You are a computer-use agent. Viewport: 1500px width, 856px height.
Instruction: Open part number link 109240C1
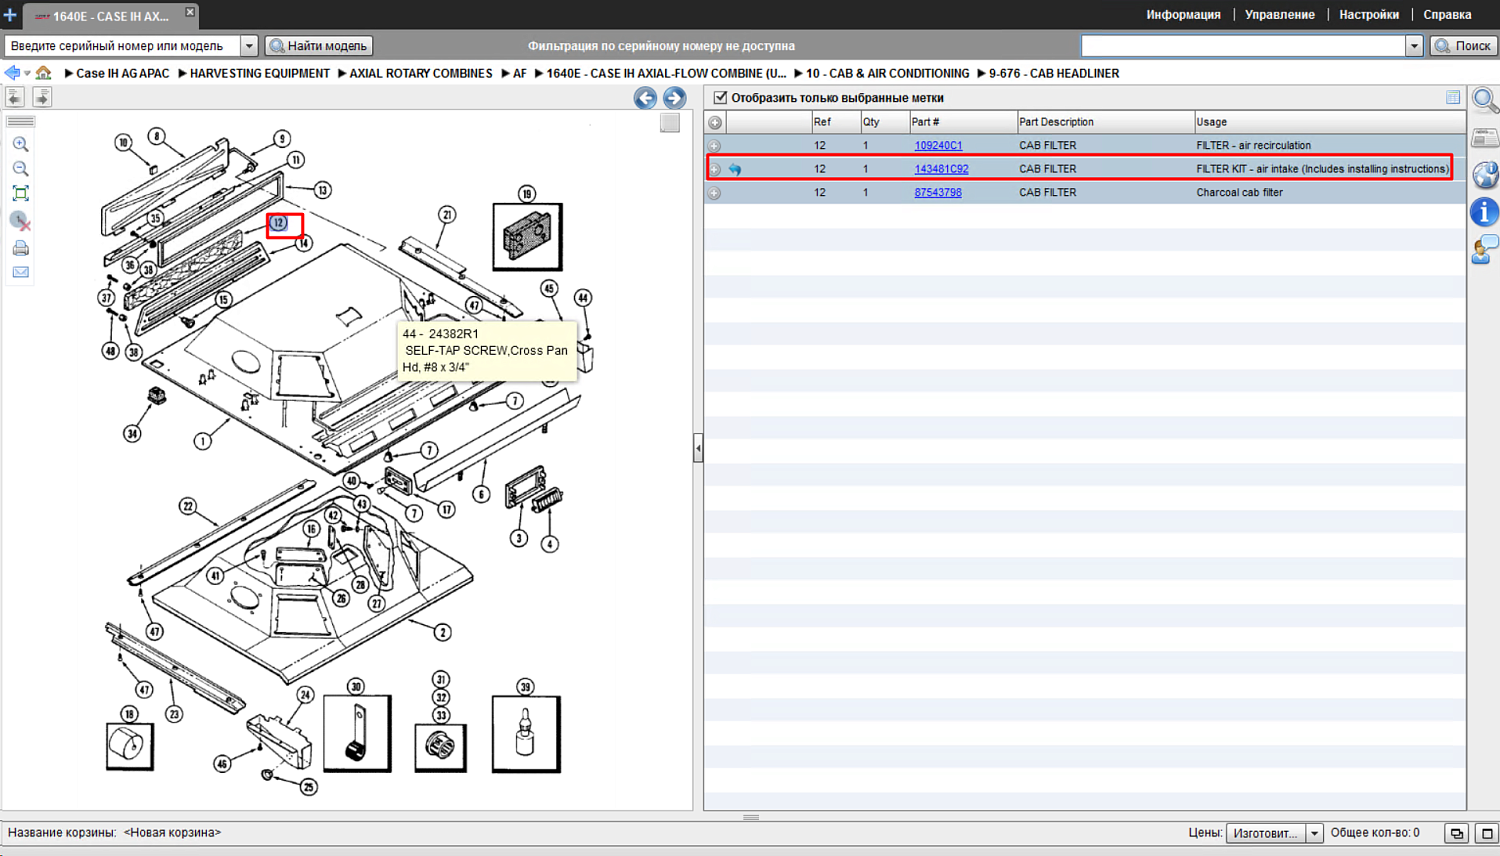[938, 146]
